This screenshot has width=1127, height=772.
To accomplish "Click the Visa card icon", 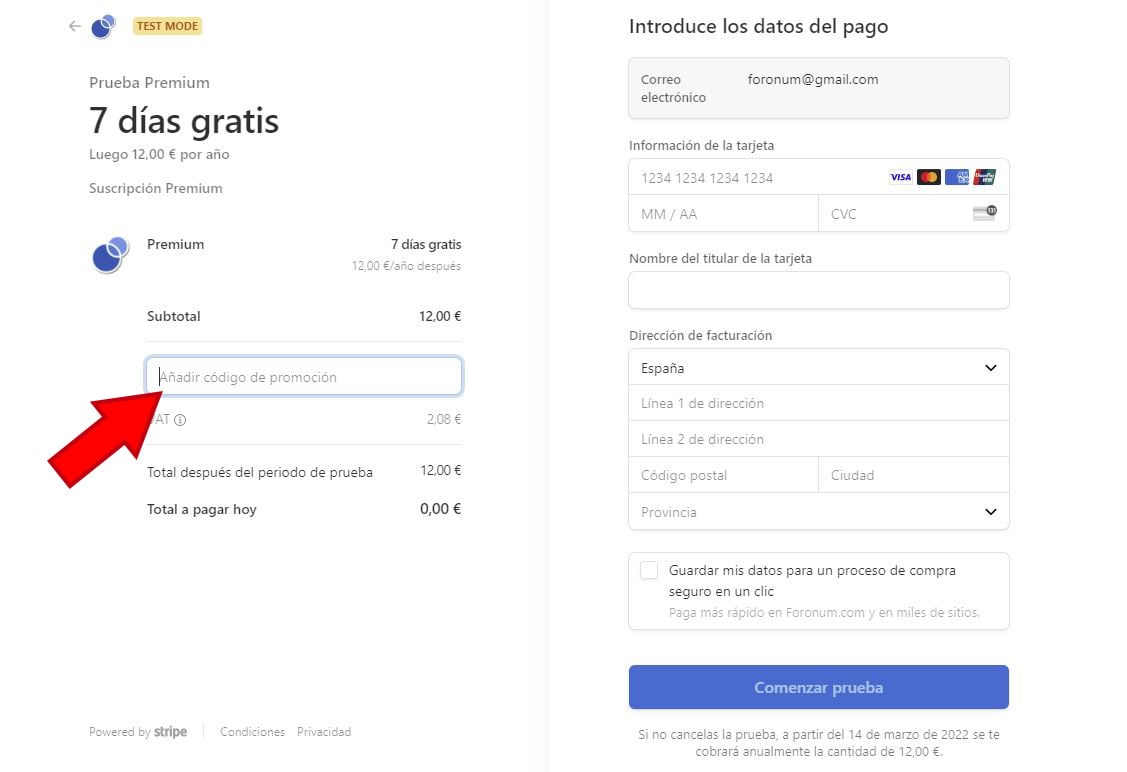I will (x=900, y=177).
